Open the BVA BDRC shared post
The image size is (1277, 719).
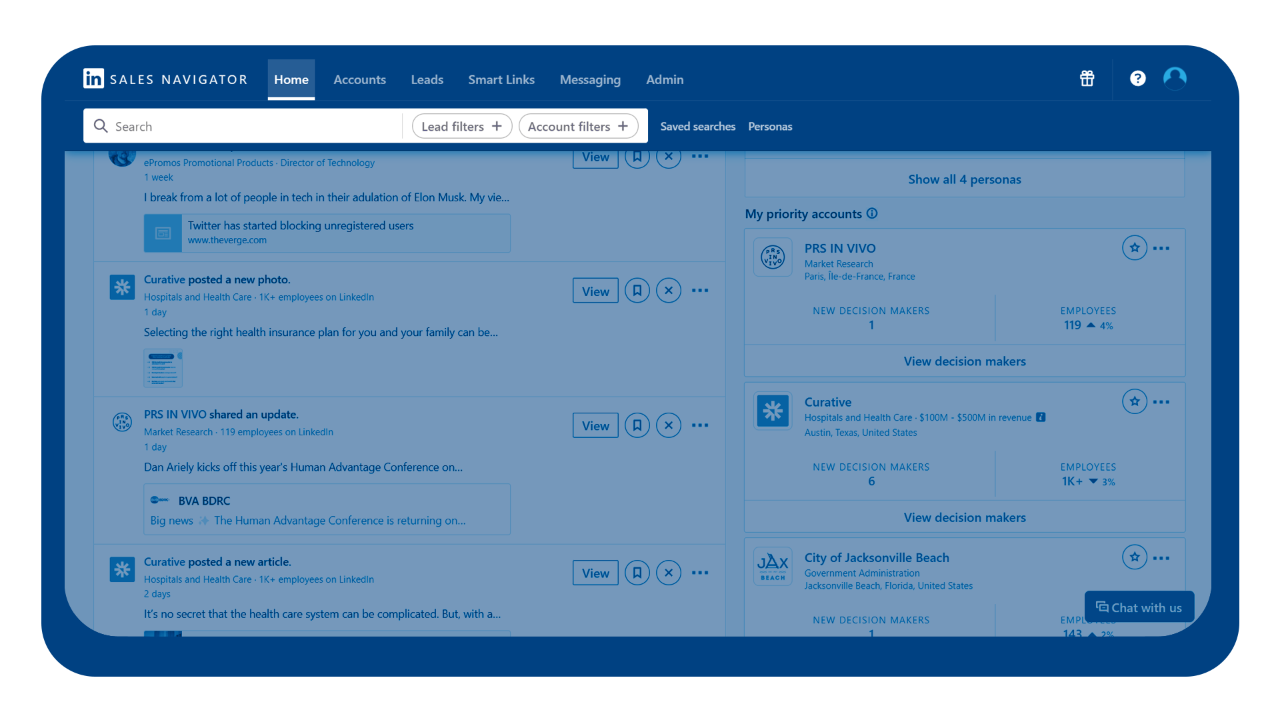pyautogui.click(x=327, y=510)
